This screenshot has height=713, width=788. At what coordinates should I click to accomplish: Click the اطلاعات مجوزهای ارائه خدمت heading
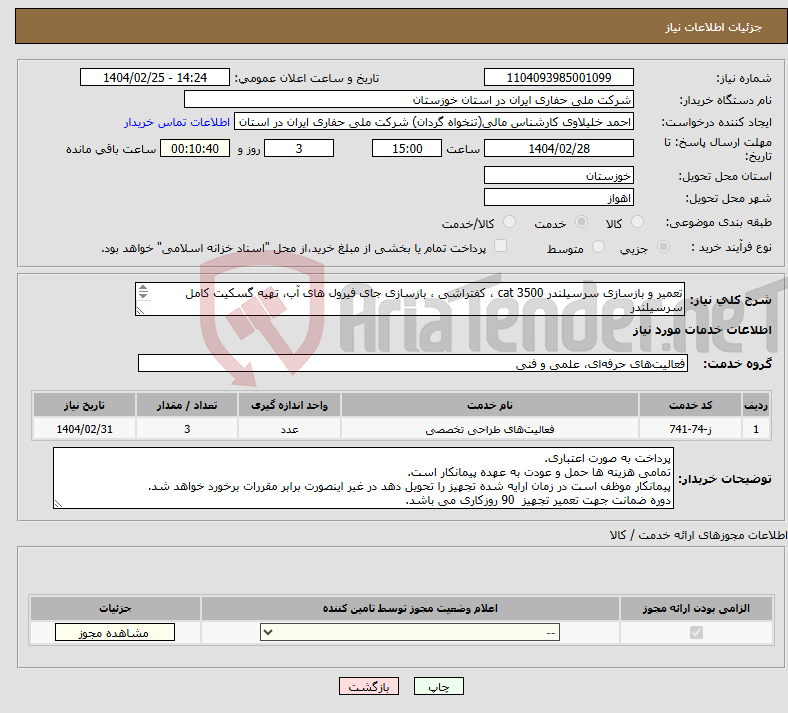[699, 535]
